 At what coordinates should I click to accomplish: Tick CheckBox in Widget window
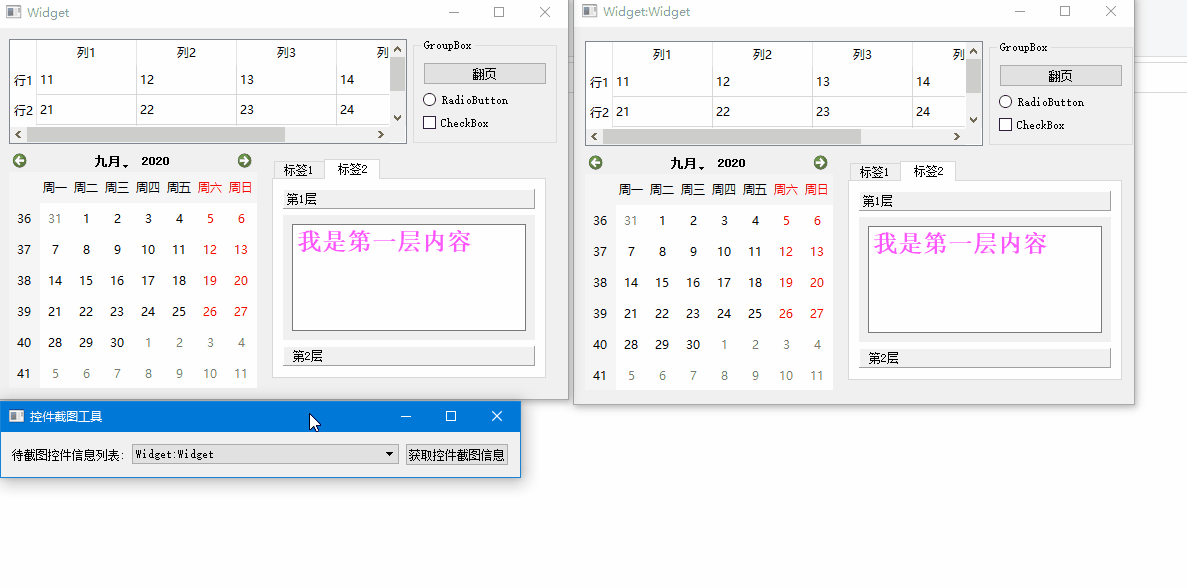456,123
